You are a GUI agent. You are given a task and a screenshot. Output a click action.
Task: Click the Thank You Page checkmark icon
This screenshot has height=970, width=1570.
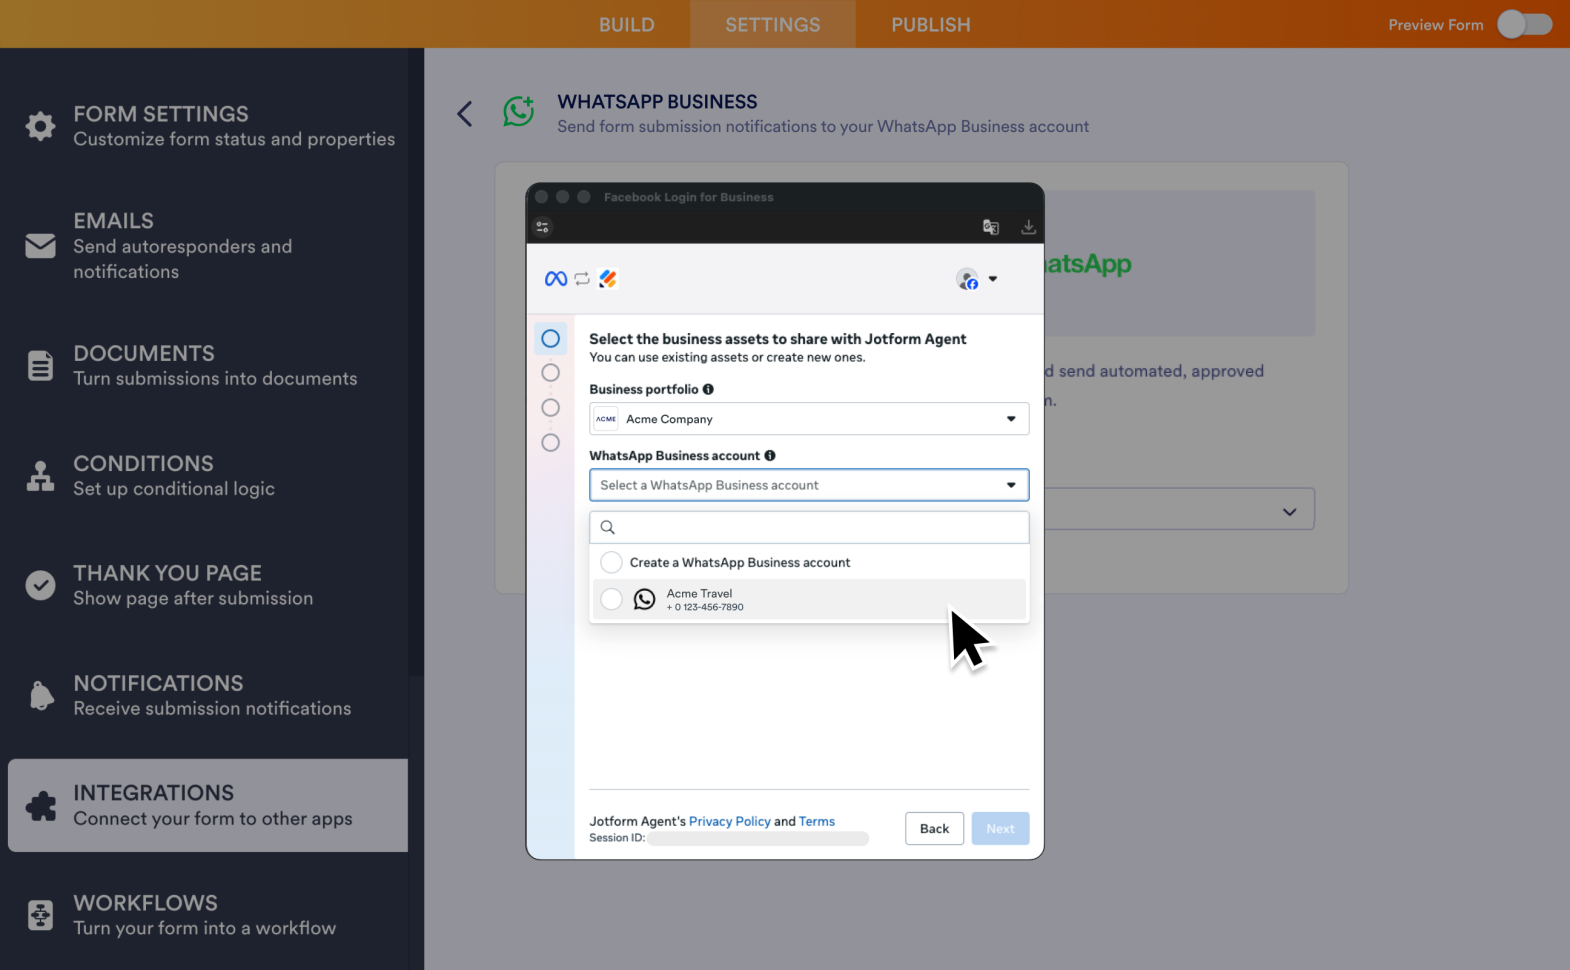coord(40,585)
